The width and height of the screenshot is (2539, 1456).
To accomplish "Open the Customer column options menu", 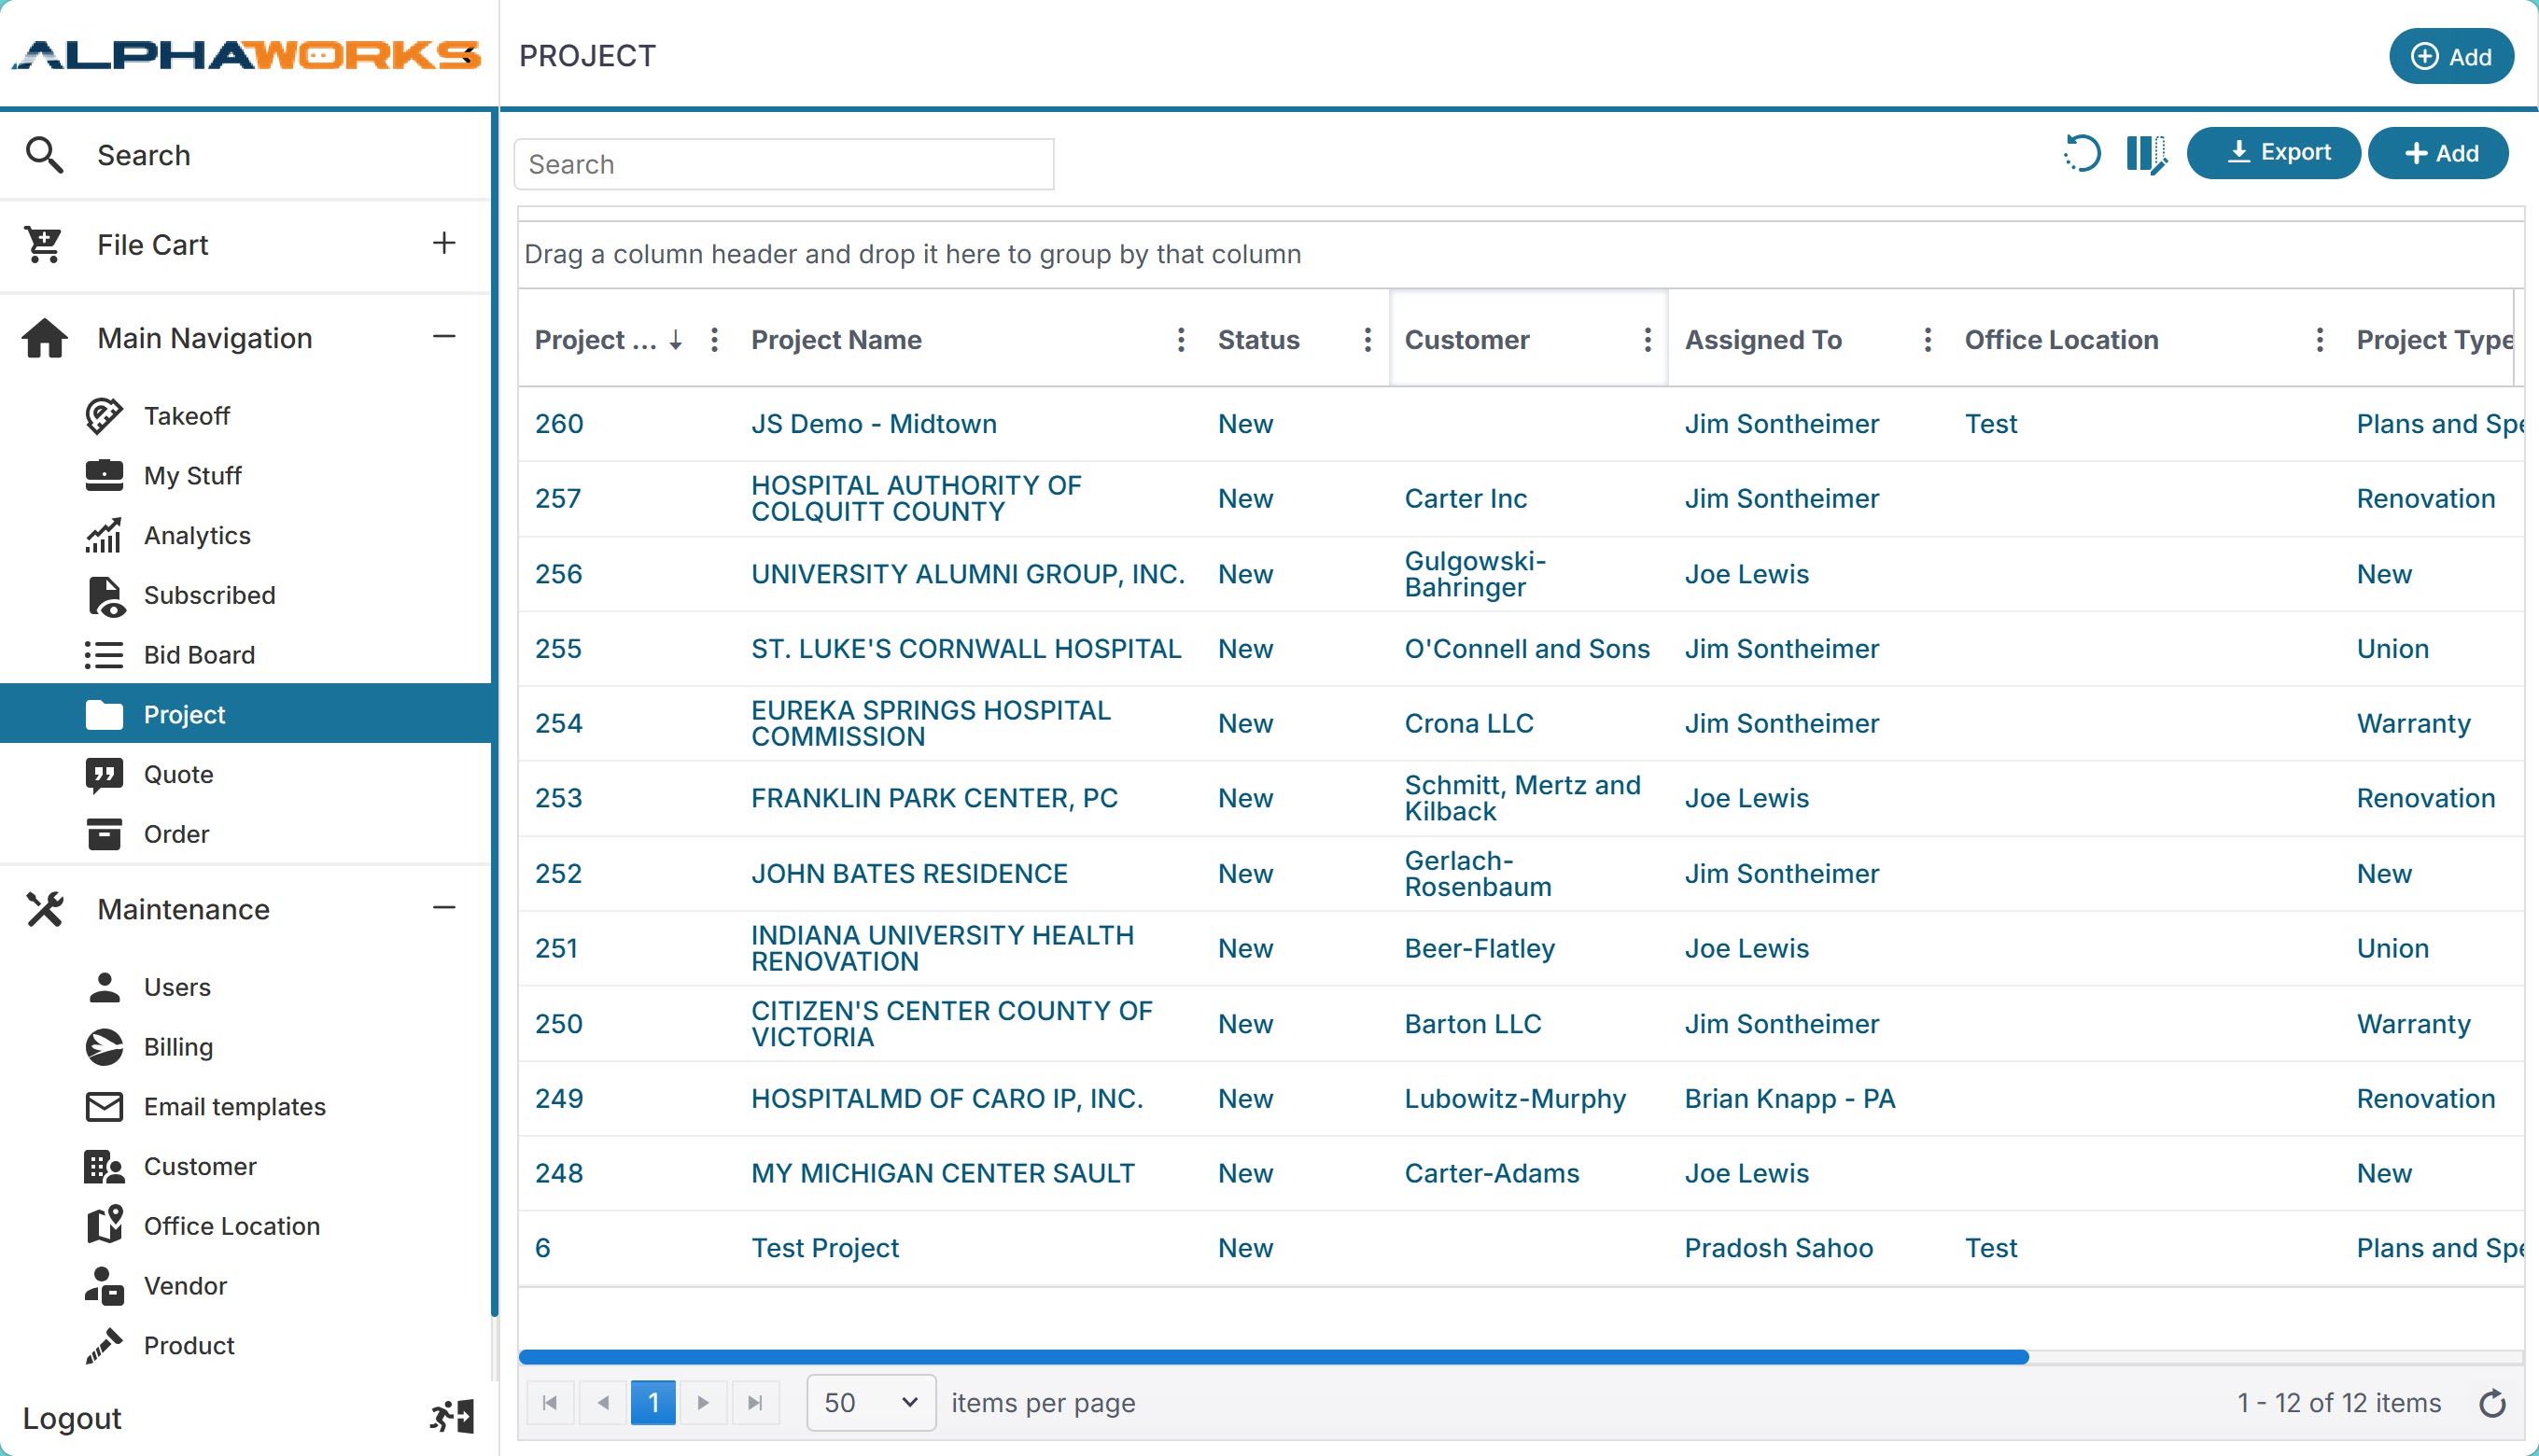I will coord(1647,340).
